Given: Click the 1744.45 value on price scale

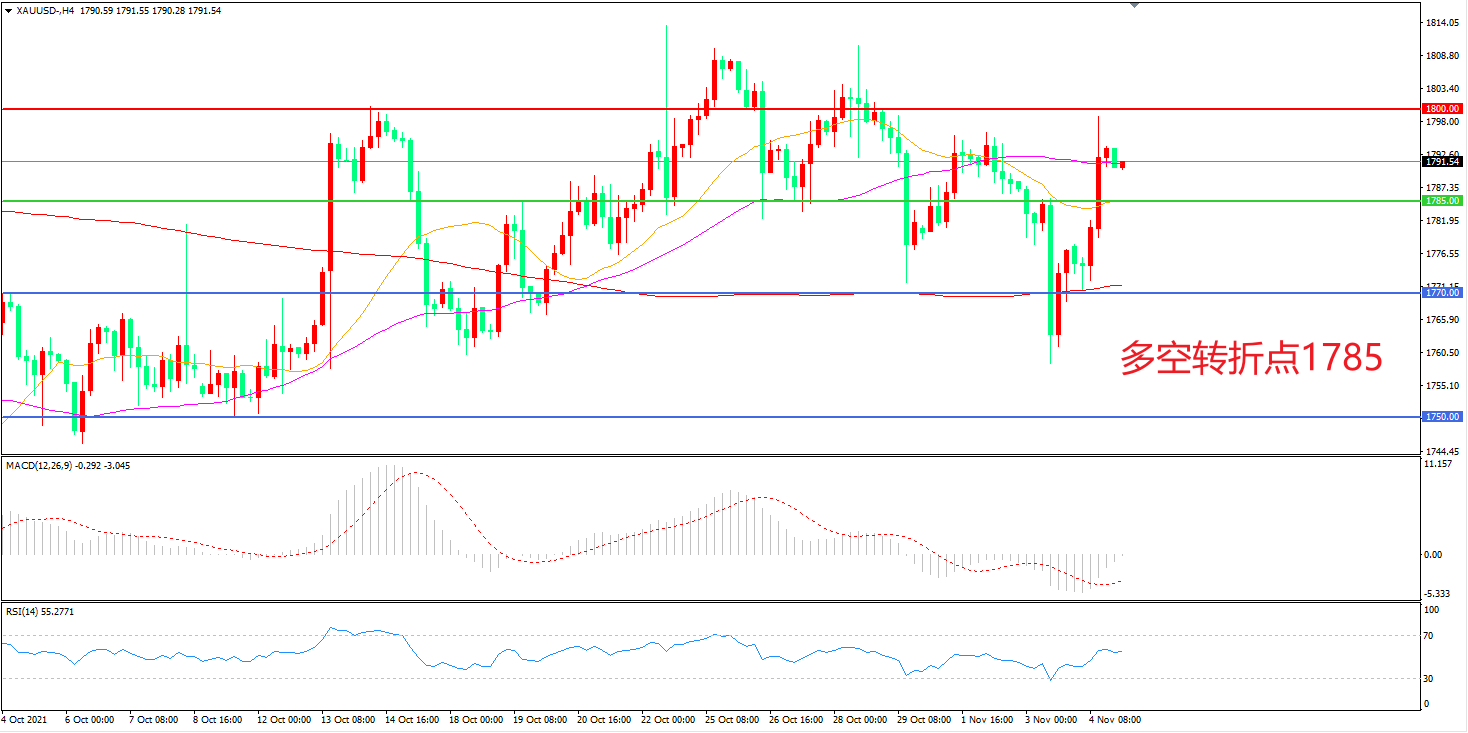Looking at the screenshot, I should (x=1439, y=451).
